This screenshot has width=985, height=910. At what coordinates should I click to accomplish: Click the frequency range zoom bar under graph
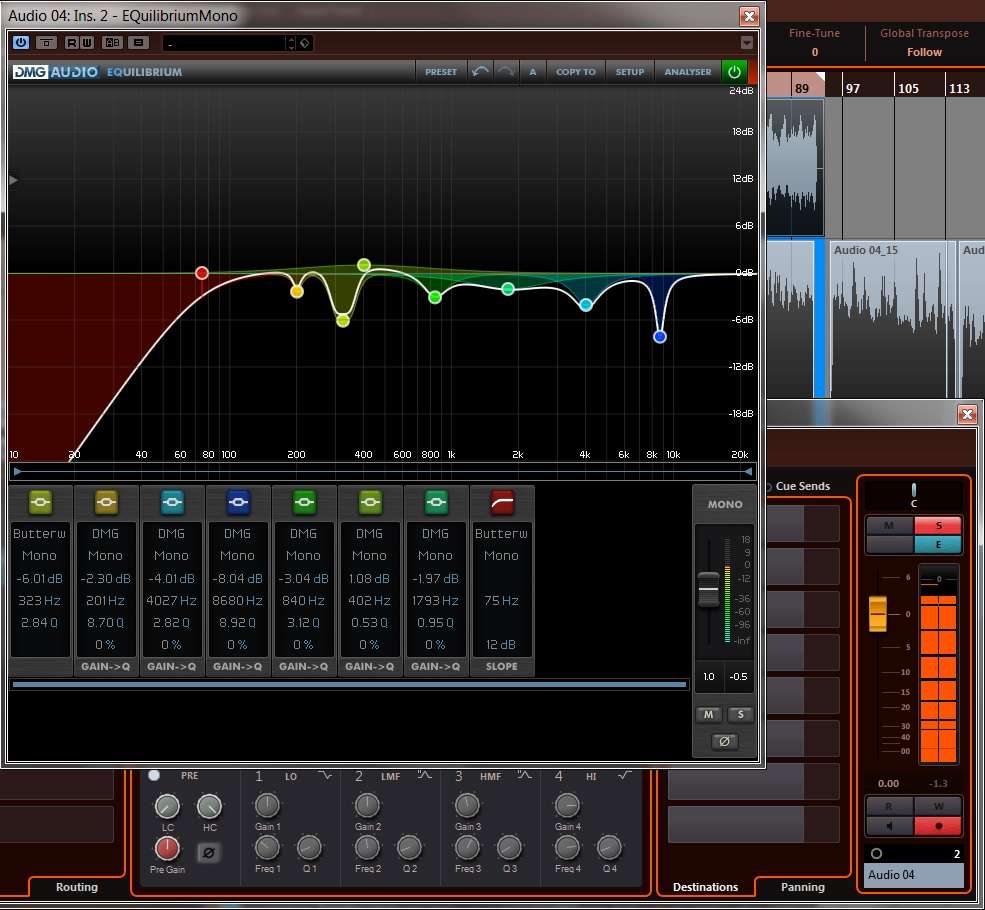pyautogui.click(x=383, y=471)
